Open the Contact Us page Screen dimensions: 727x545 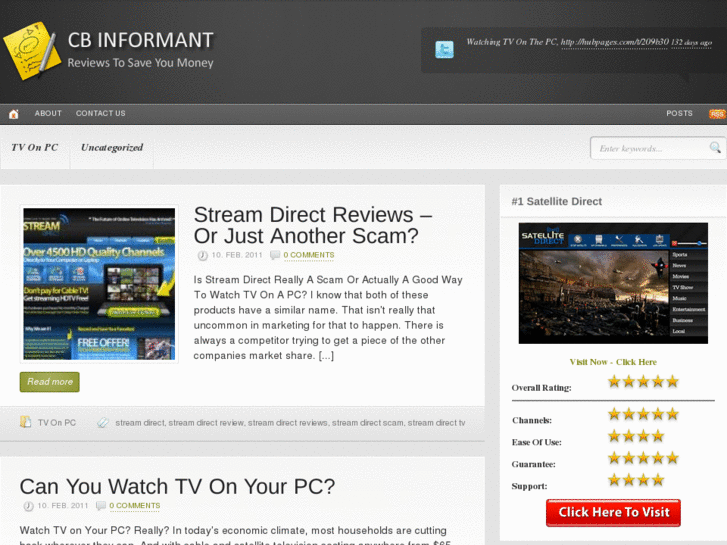(101, 114)
